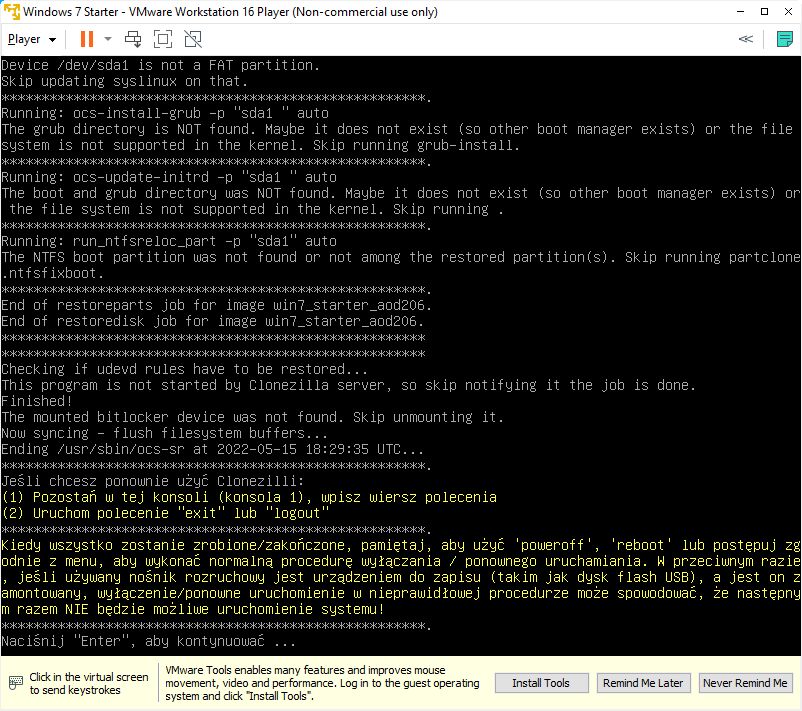Click the Install Tools button
802x711 pixels.
pyautogui.click(x=541, y=683)
